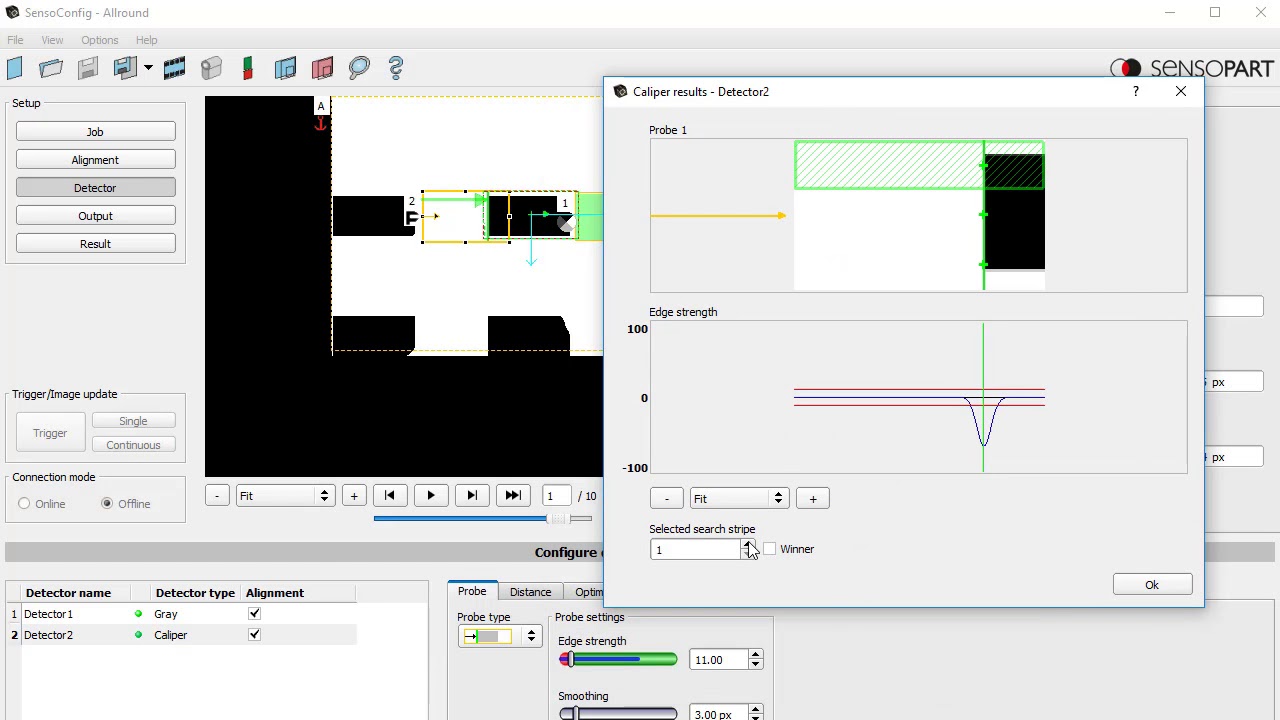
Task: Open the Probe type dropdown
Action: pos(498,637)
